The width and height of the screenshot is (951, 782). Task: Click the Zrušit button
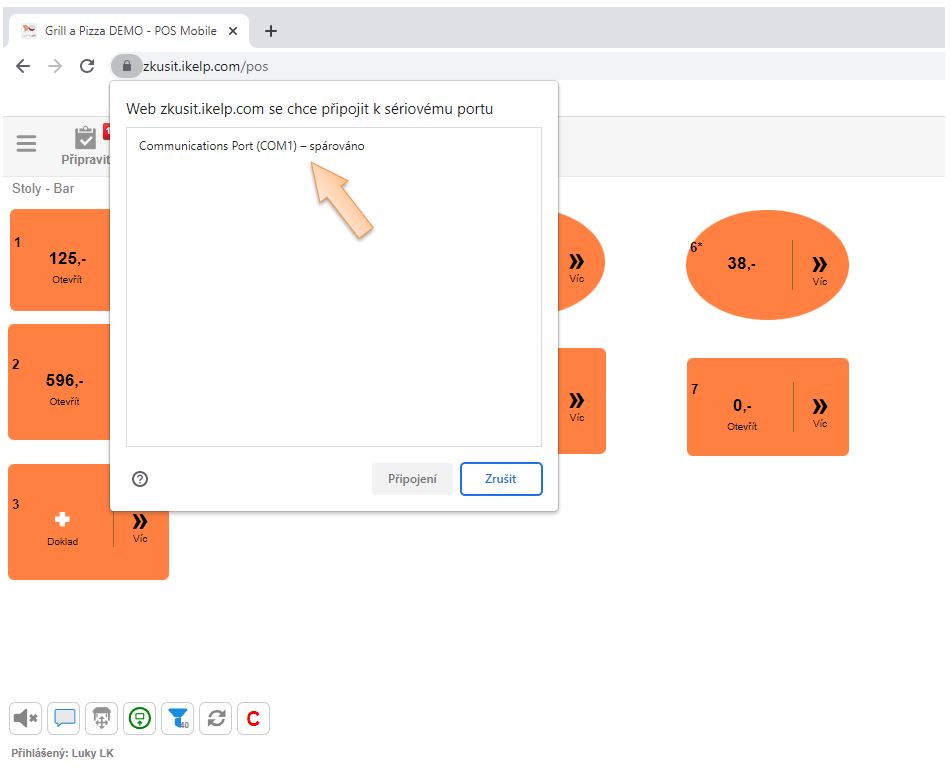coord(501,479)
